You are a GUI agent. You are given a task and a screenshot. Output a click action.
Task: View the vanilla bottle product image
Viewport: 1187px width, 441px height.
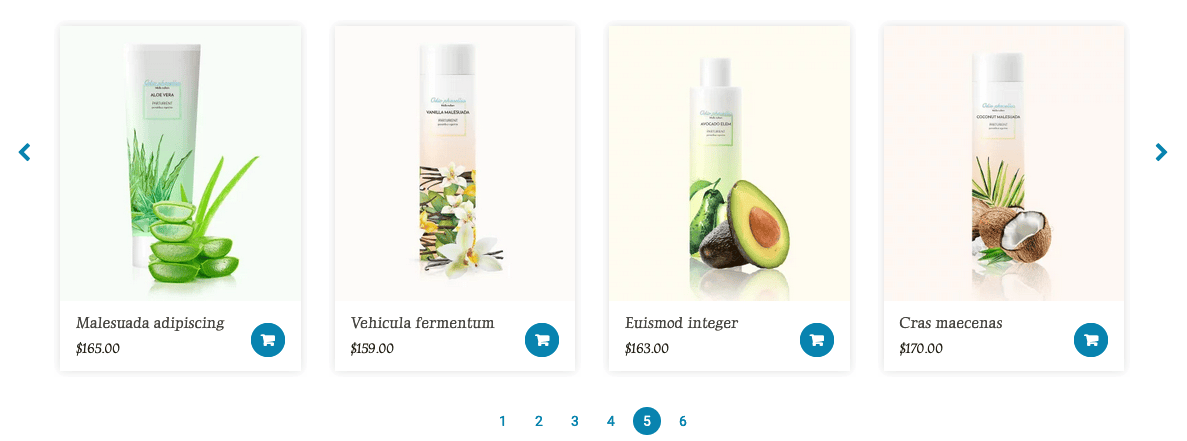click(x=455, y=164)
